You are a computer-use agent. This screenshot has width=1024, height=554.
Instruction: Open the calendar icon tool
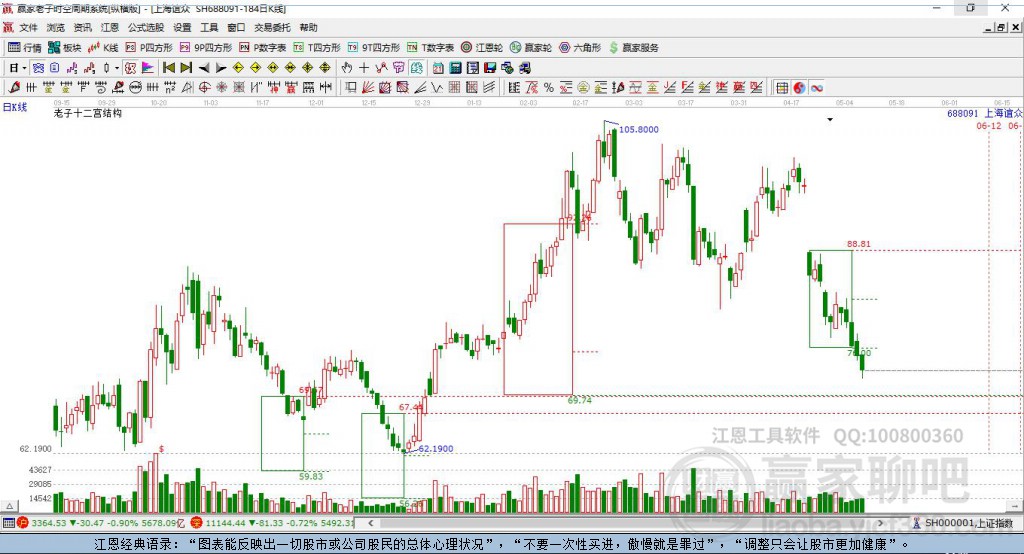click(438, 68)
